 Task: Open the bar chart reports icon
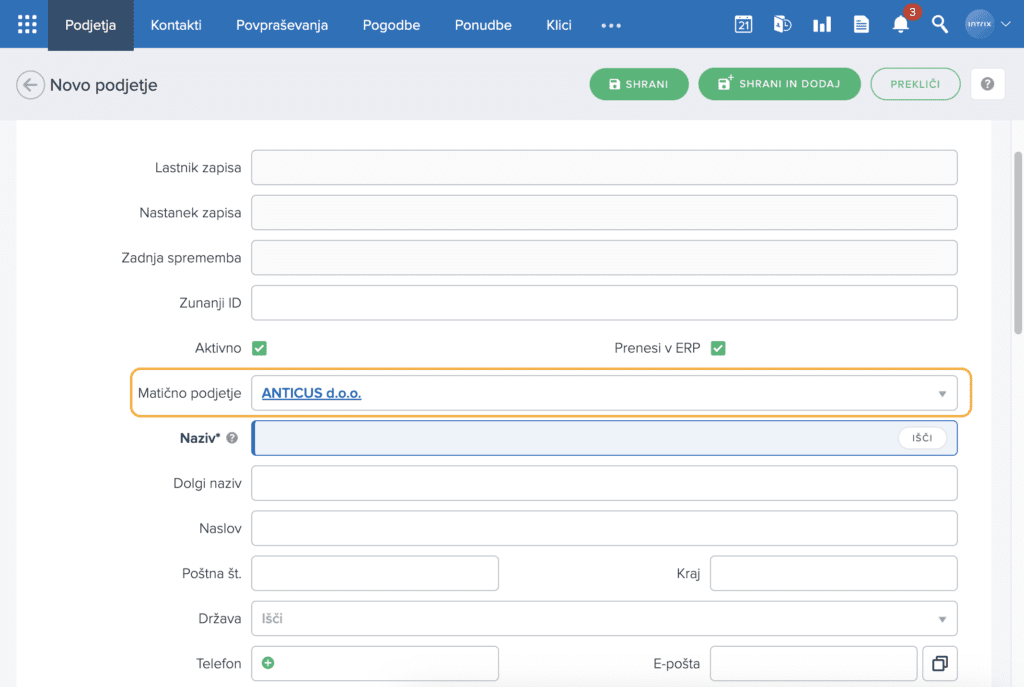click(x=822, y=25)
